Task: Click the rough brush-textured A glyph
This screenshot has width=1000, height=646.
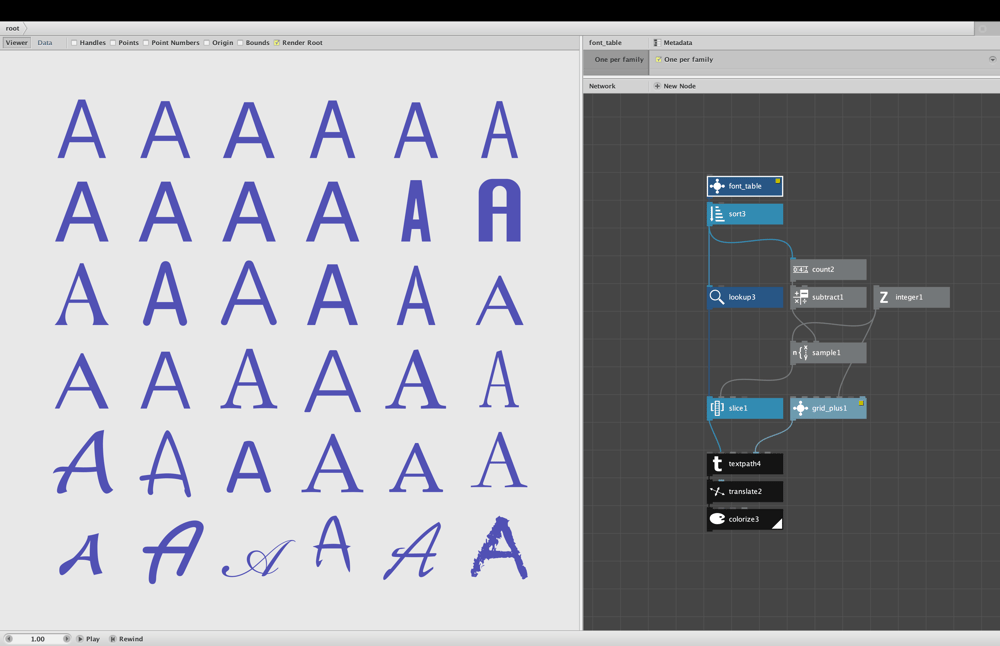Action: [x=499, y=548]
